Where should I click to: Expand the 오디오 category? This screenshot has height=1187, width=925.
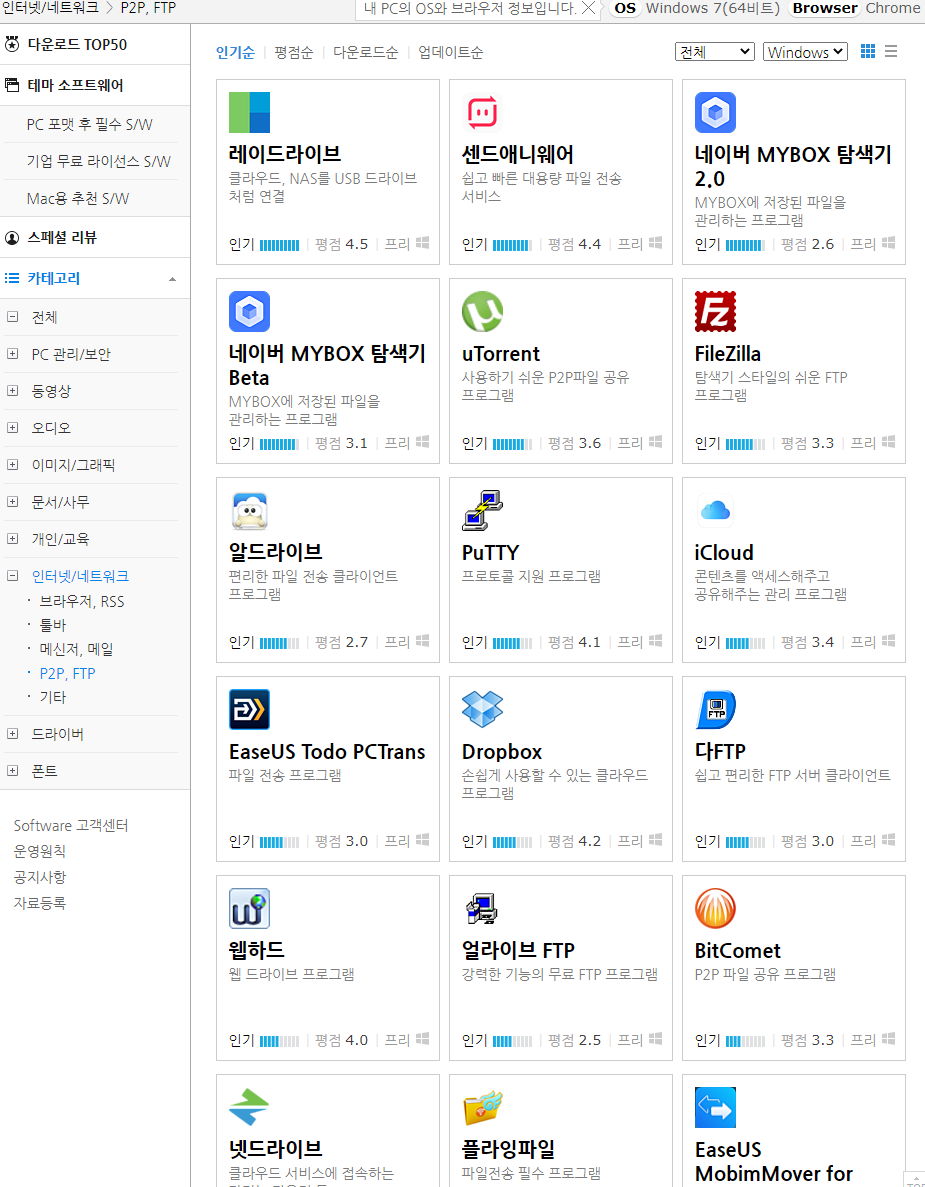[x=12, y=428]
